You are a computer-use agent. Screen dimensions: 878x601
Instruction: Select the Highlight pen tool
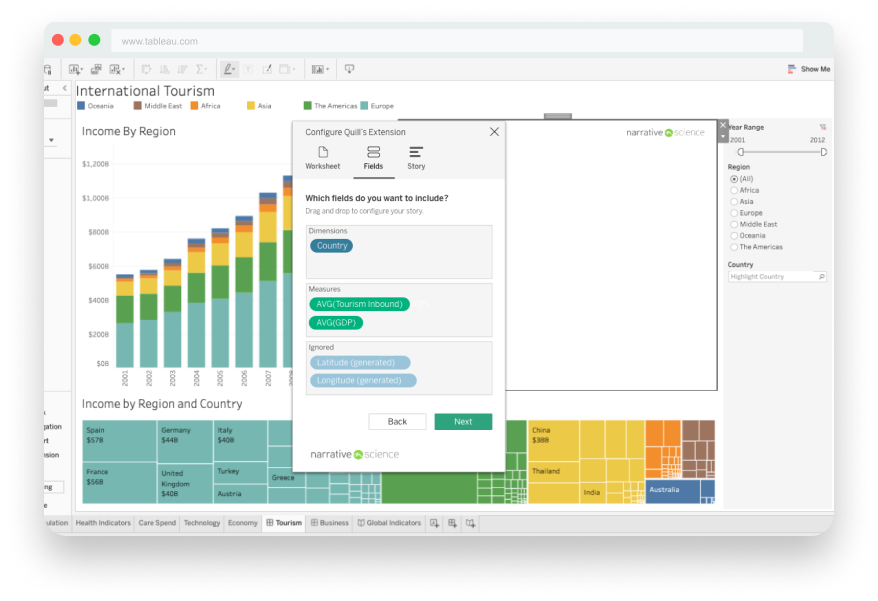point(227,68)
